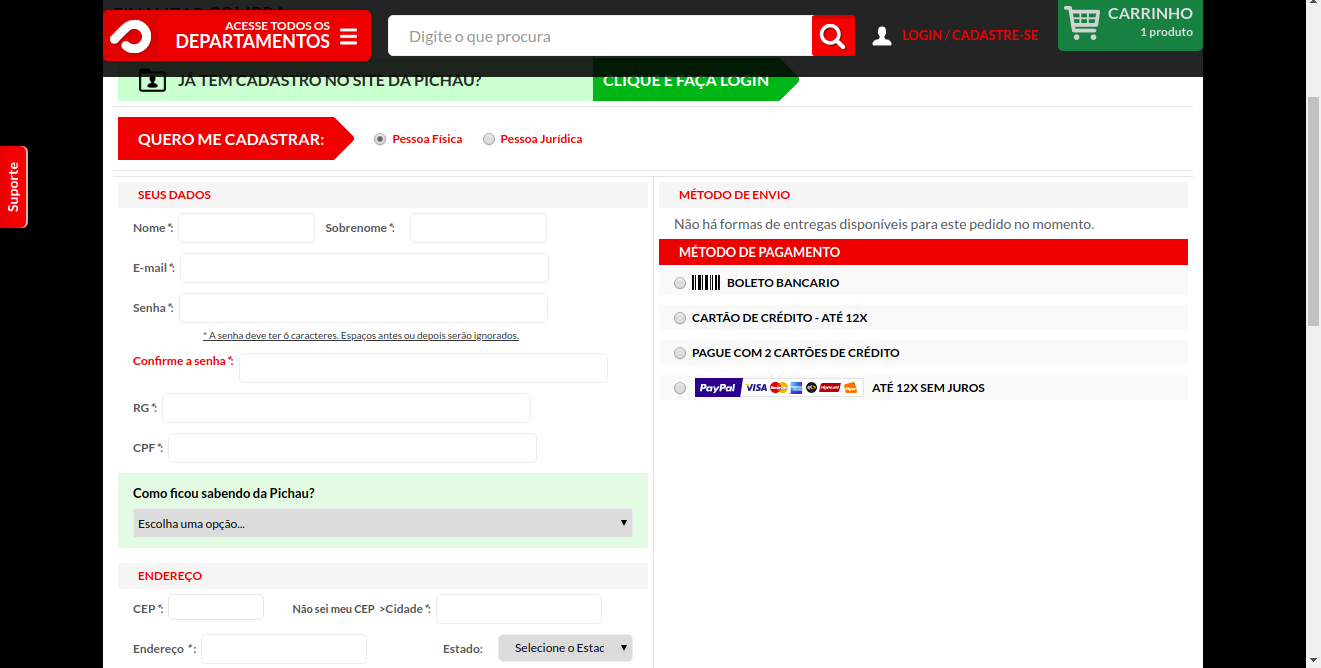This screenshot has height=668, width=1321.
Task: Click 'Endereço' section header
Action: [383, 576]
